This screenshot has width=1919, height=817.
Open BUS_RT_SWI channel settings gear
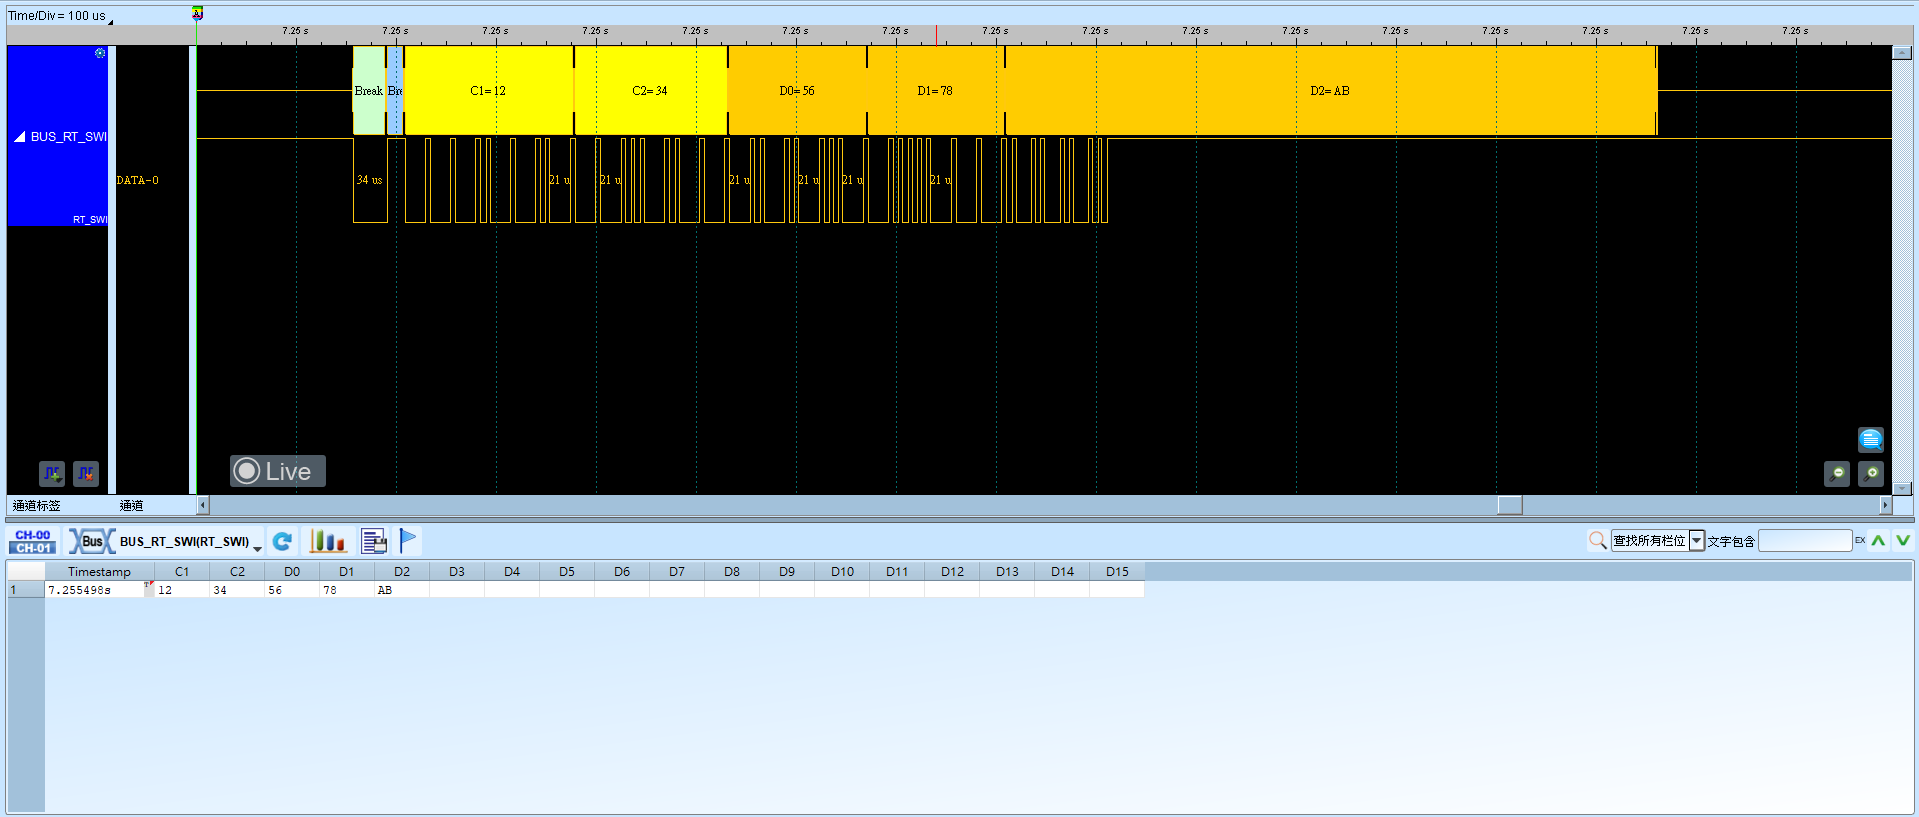click(x=100, y=53)
